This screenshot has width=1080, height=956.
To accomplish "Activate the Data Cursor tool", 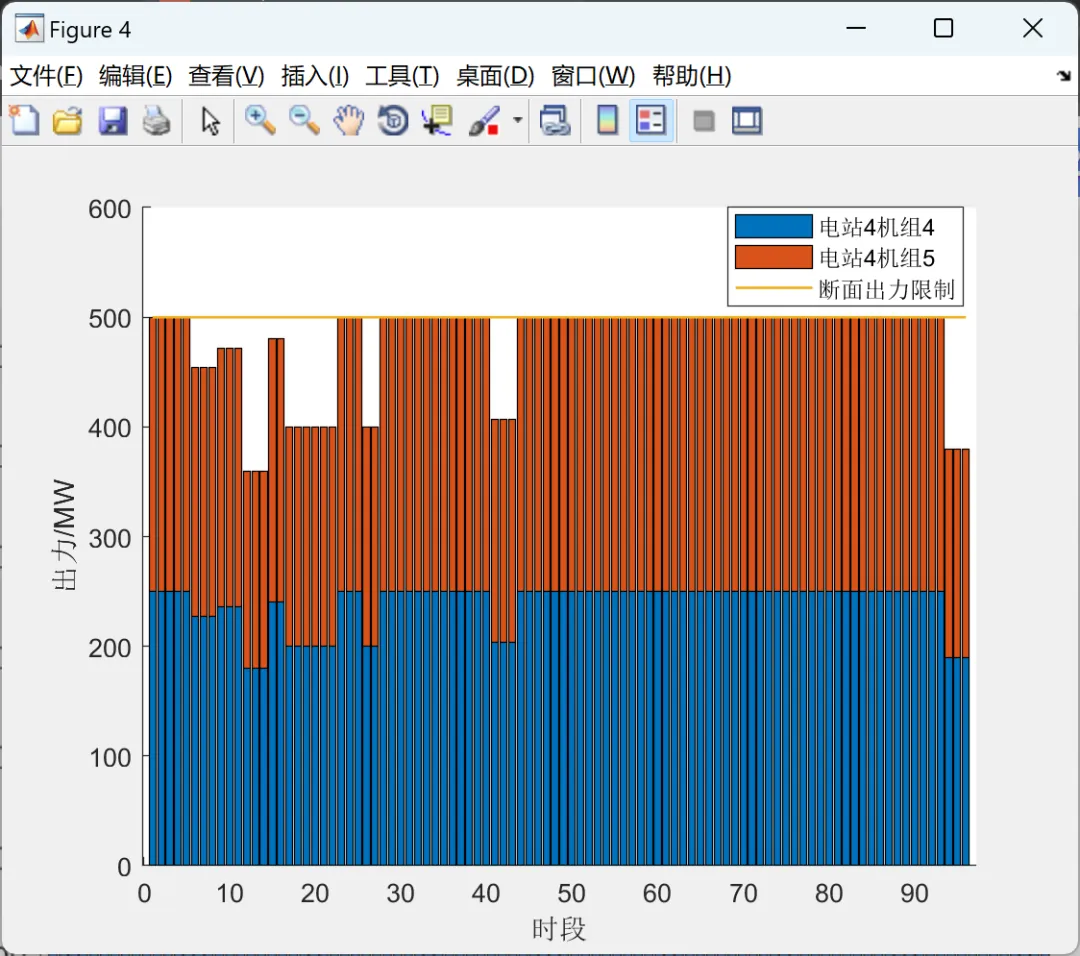I will tap(437, 121).
